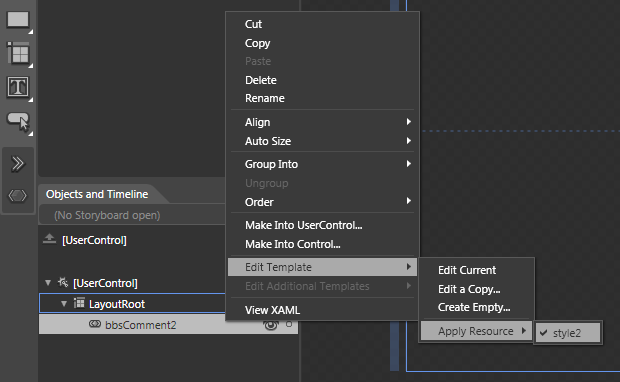Select the [UserControl] tree row label
Screen dimensions: 620x382
click(x=105, y=283)
